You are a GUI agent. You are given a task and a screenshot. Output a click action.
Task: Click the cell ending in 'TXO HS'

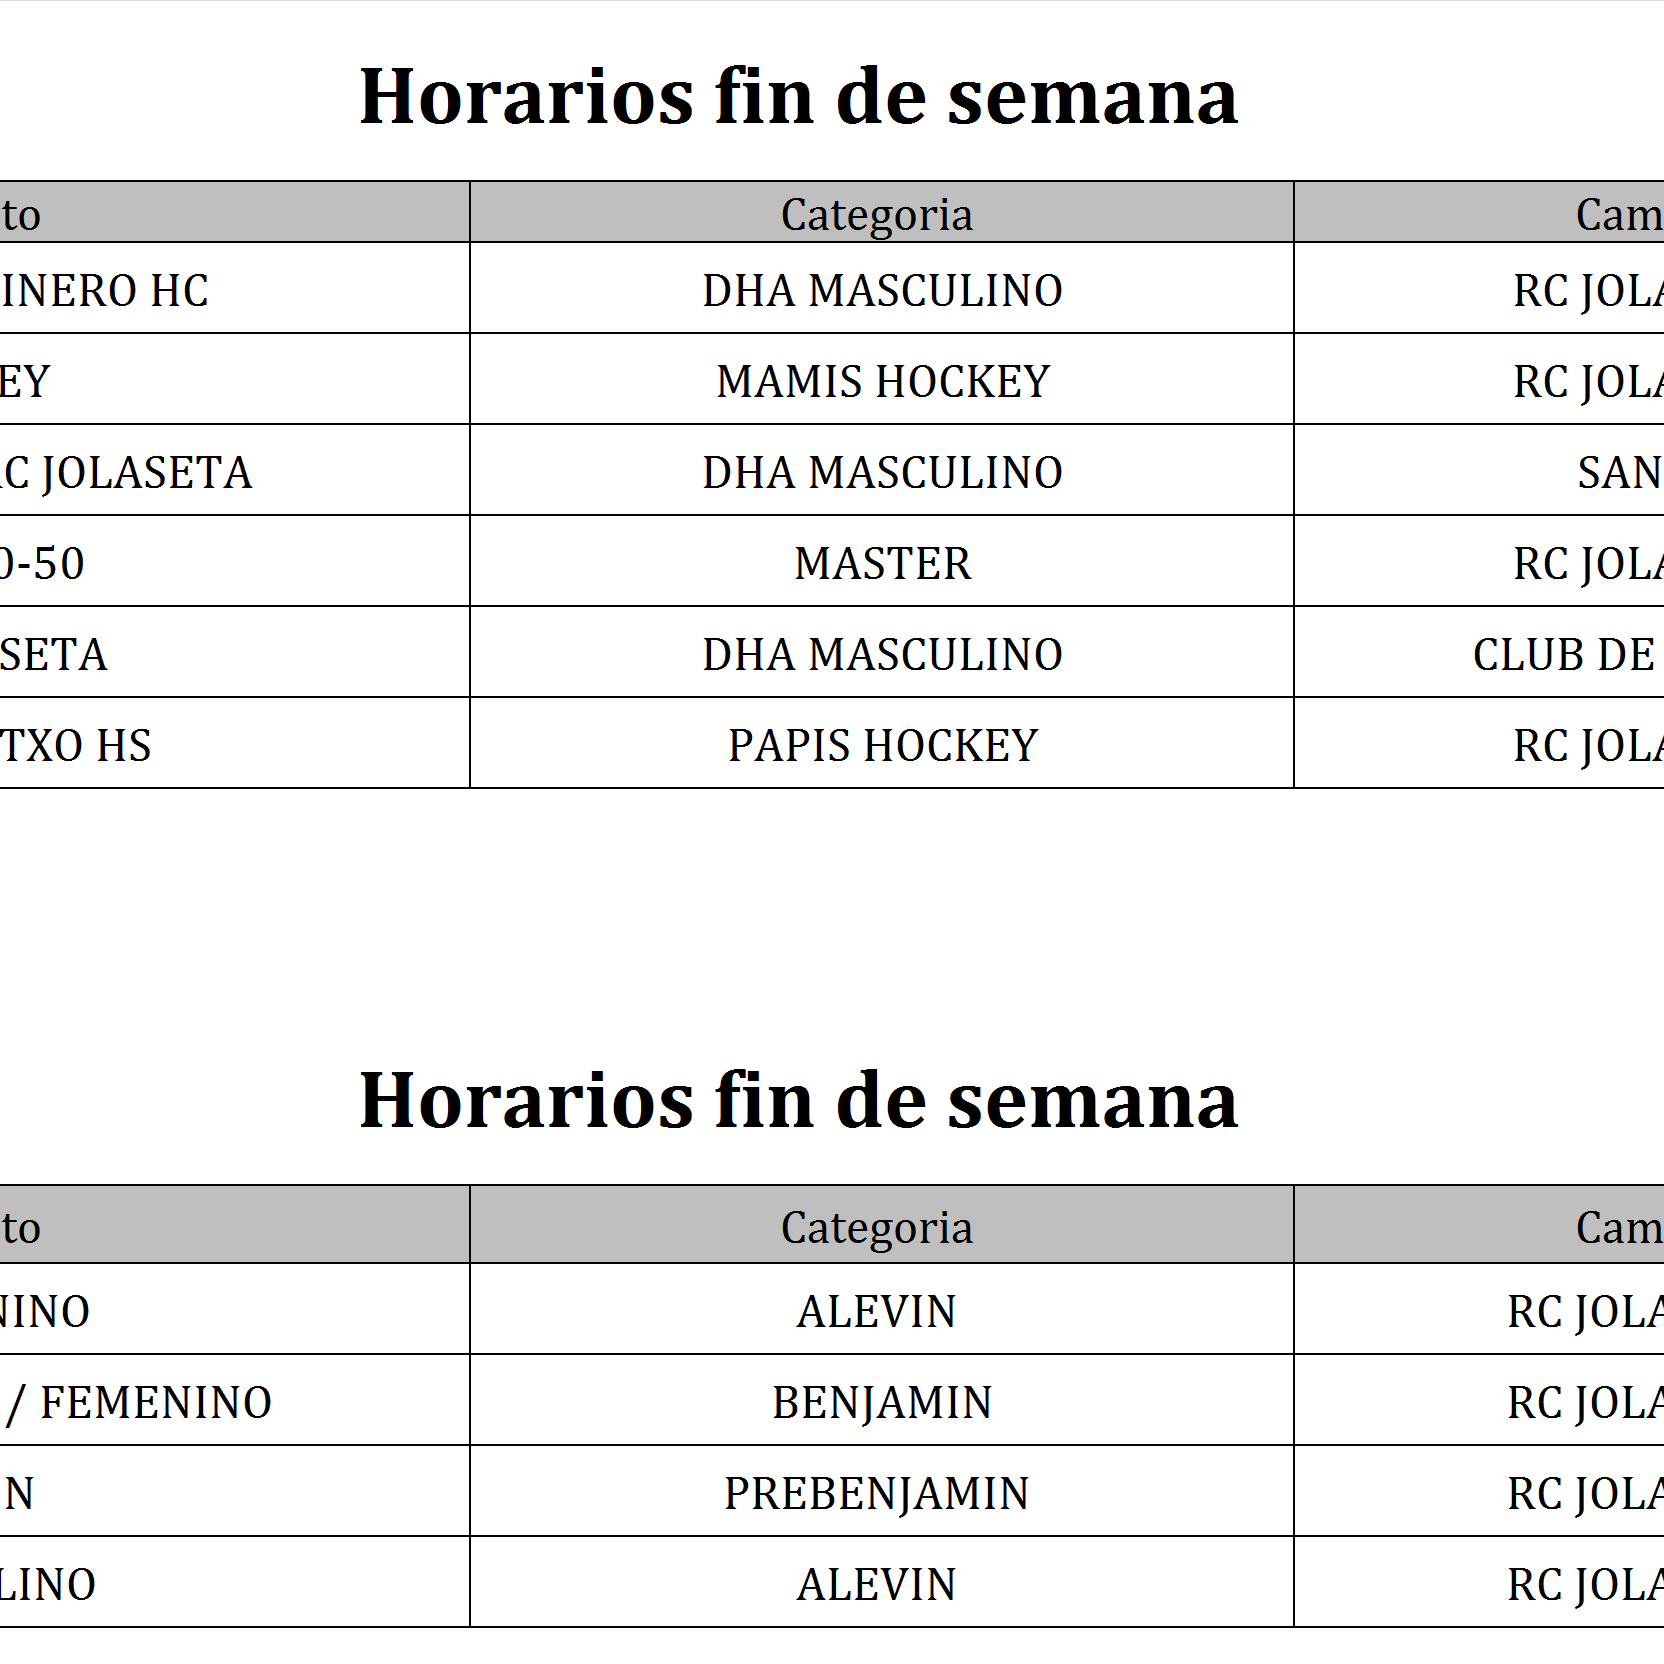point(76,745)
